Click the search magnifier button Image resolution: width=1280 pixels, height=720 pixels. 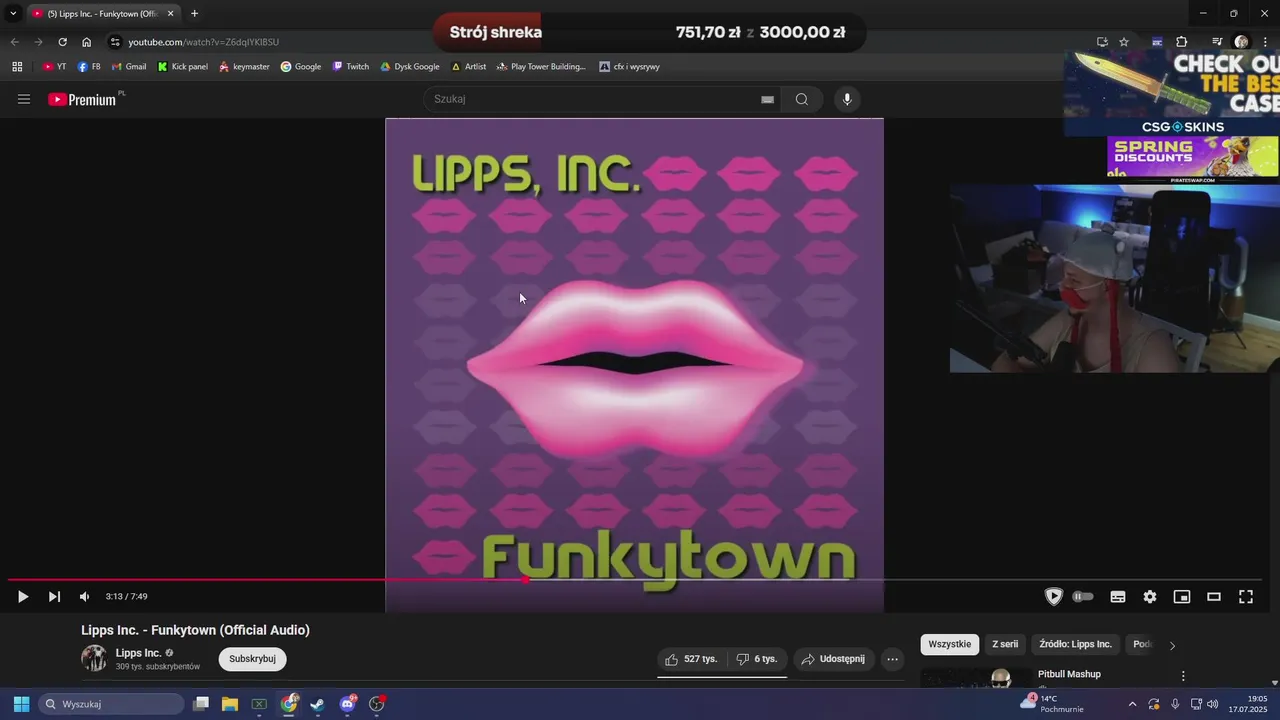[x=802, y=99]
